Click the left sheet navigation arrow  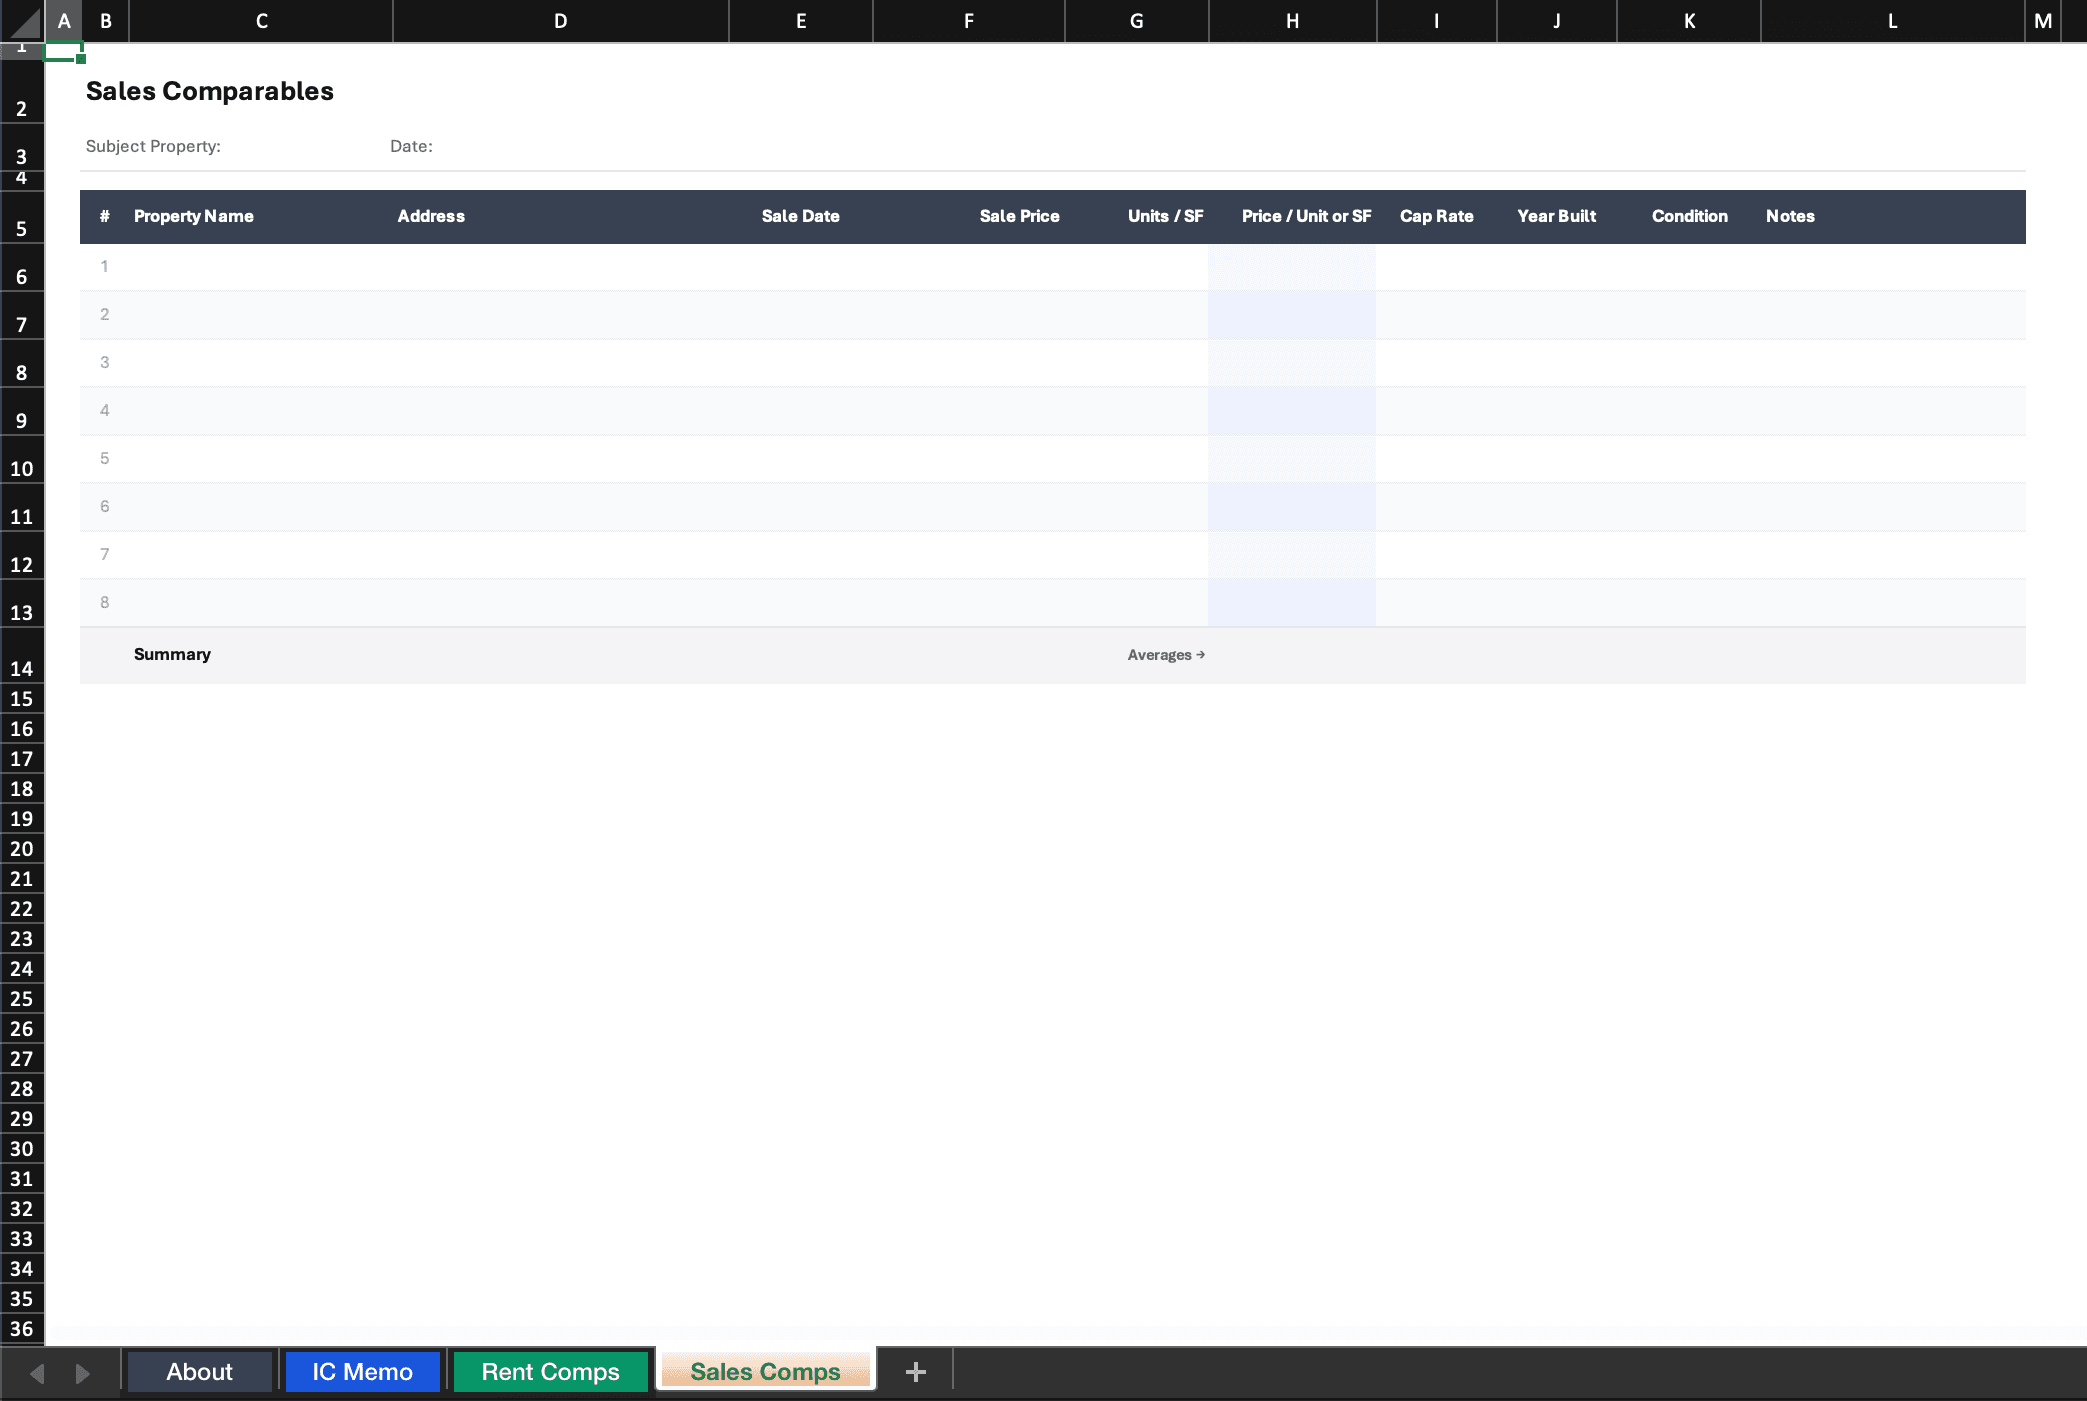[39, 1371]
